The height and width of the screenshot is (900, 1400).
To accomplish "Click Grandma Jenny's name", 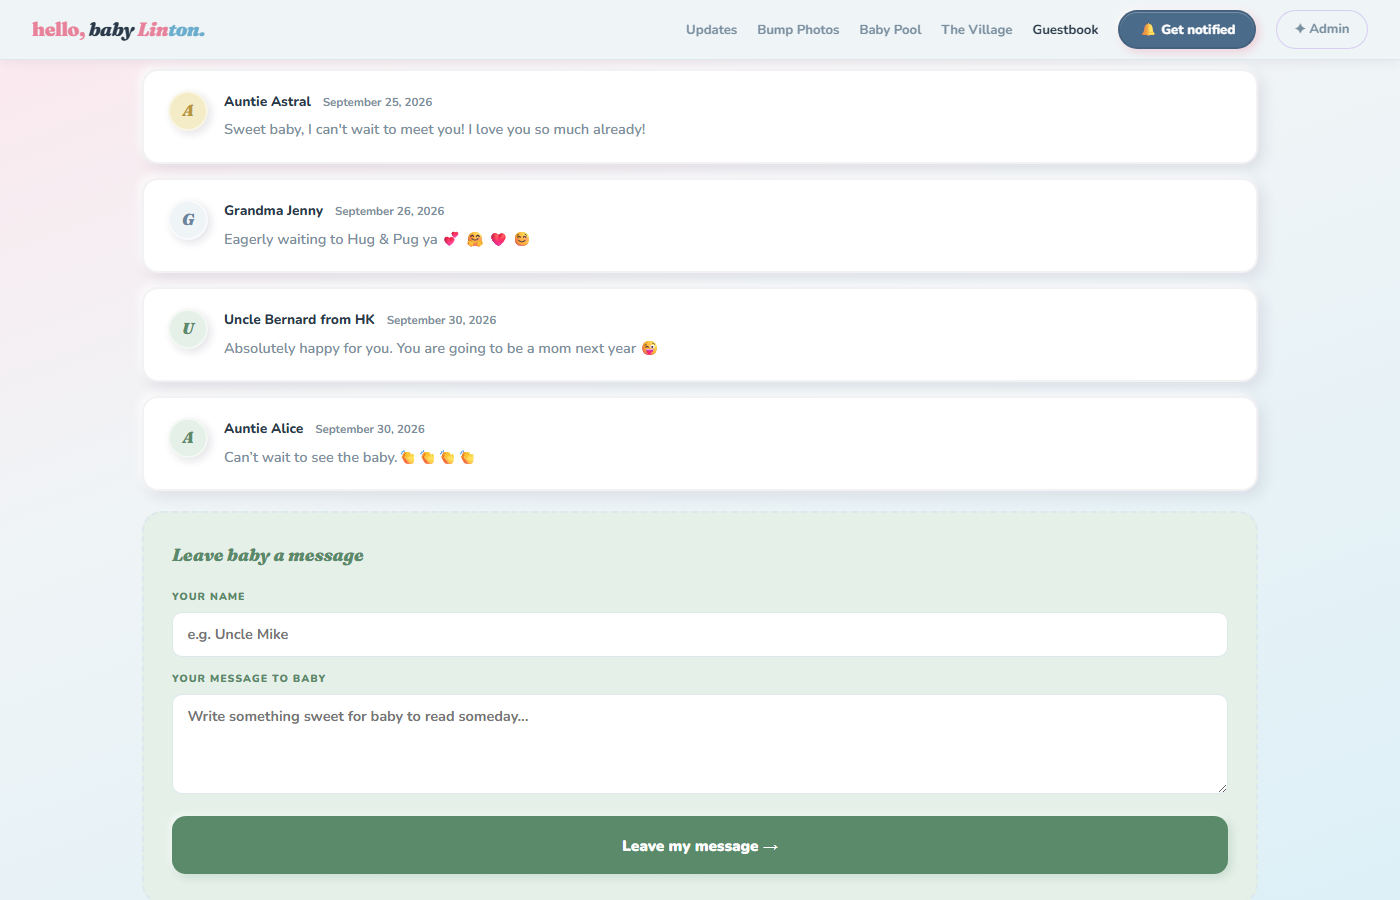I will click(273, 211).
